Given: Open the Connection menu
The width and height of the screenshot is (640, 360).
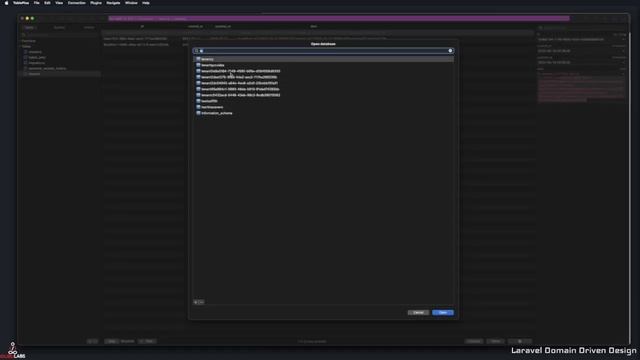Looking at the screenshot, I should (x=77, y=3).
